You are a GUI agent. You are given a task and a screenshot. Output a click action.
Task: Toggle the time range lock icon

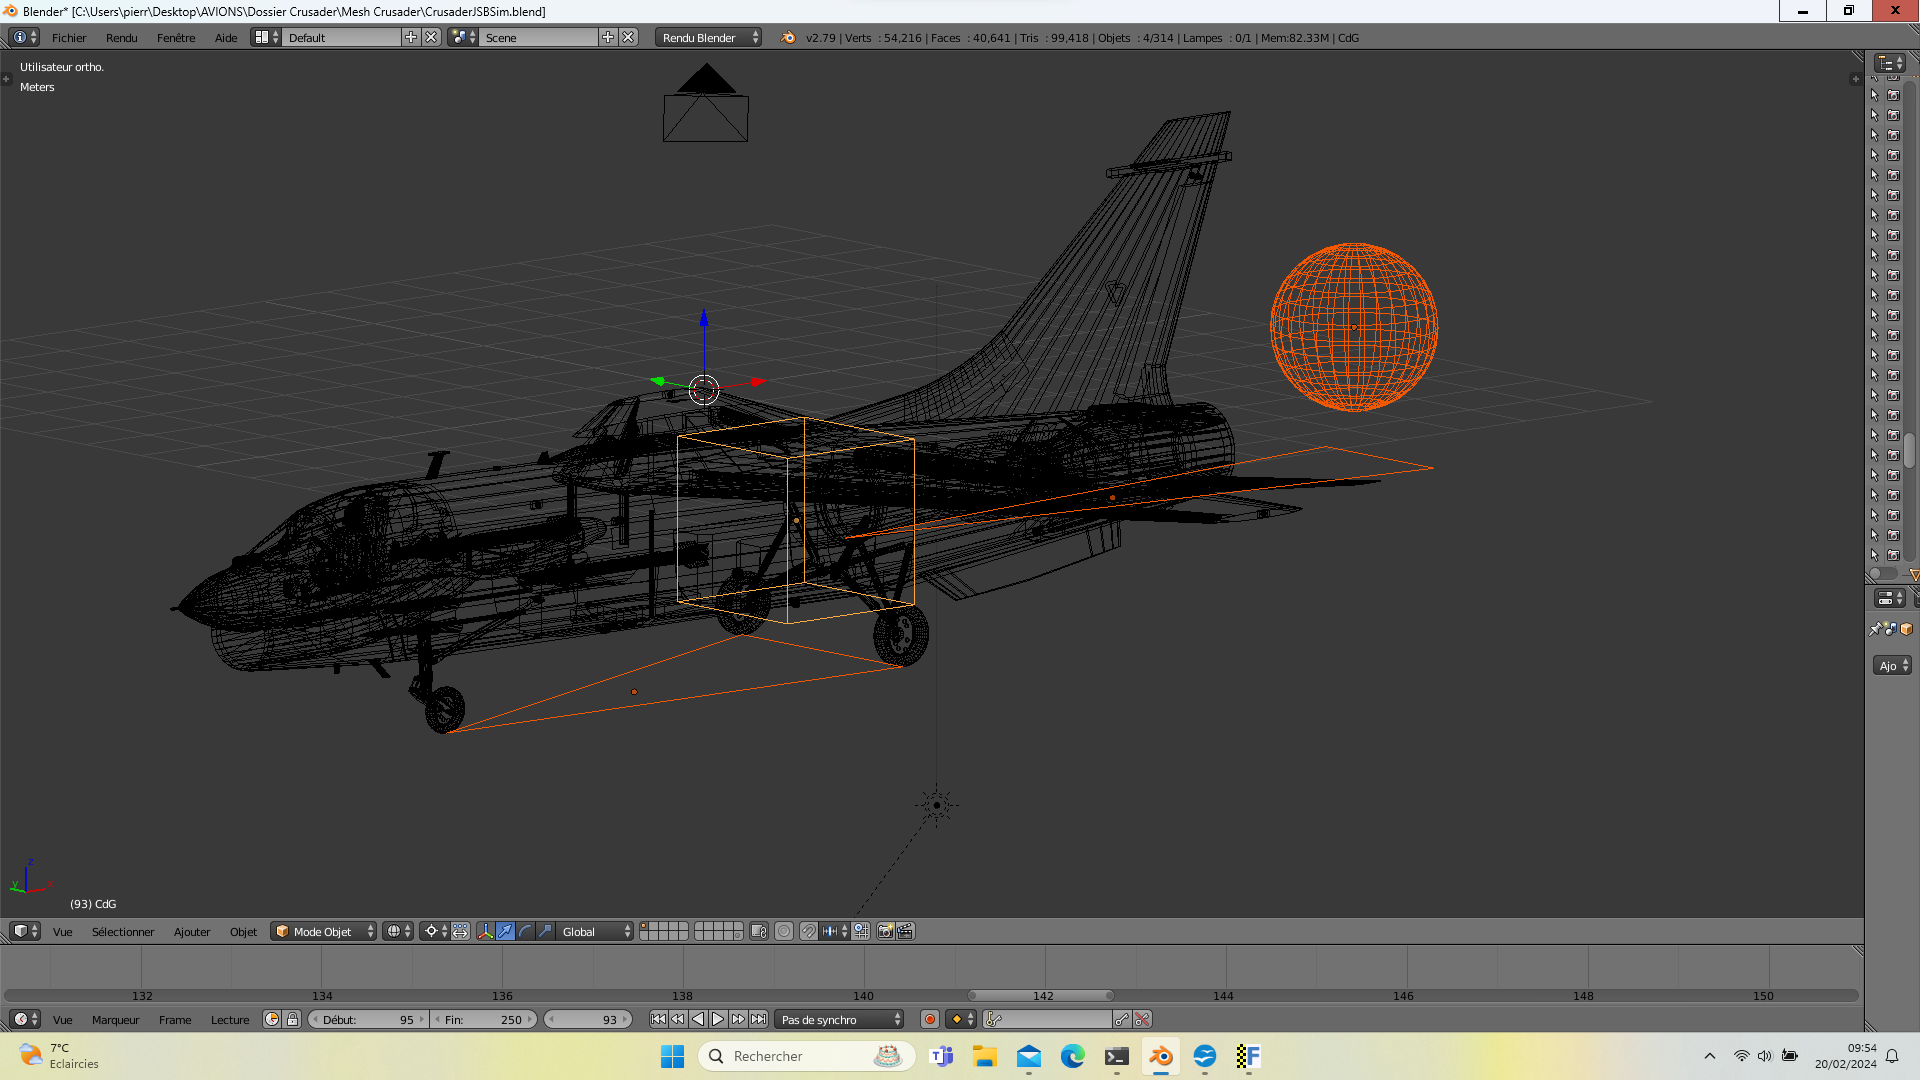click(x=292, y=1019)
